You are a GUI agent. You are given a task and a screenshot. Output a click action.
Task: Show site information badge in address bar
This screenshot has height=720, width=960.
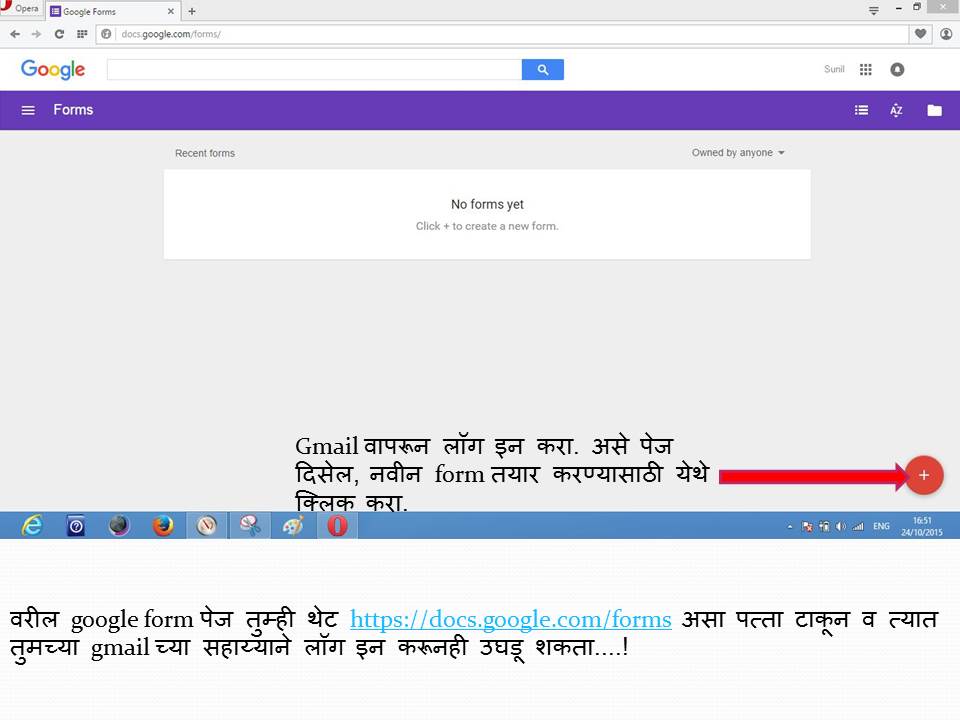point(107,34)
